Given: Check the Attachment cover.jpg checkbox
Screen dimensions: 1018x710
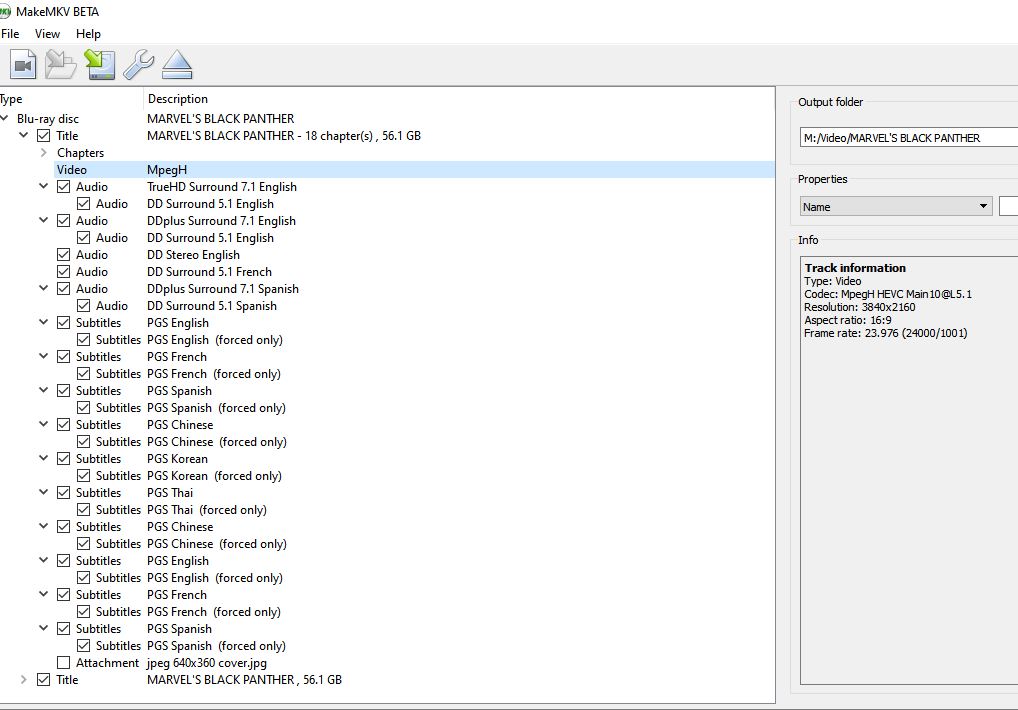Looking at the screenshot, I should click(x=64, y=663).
